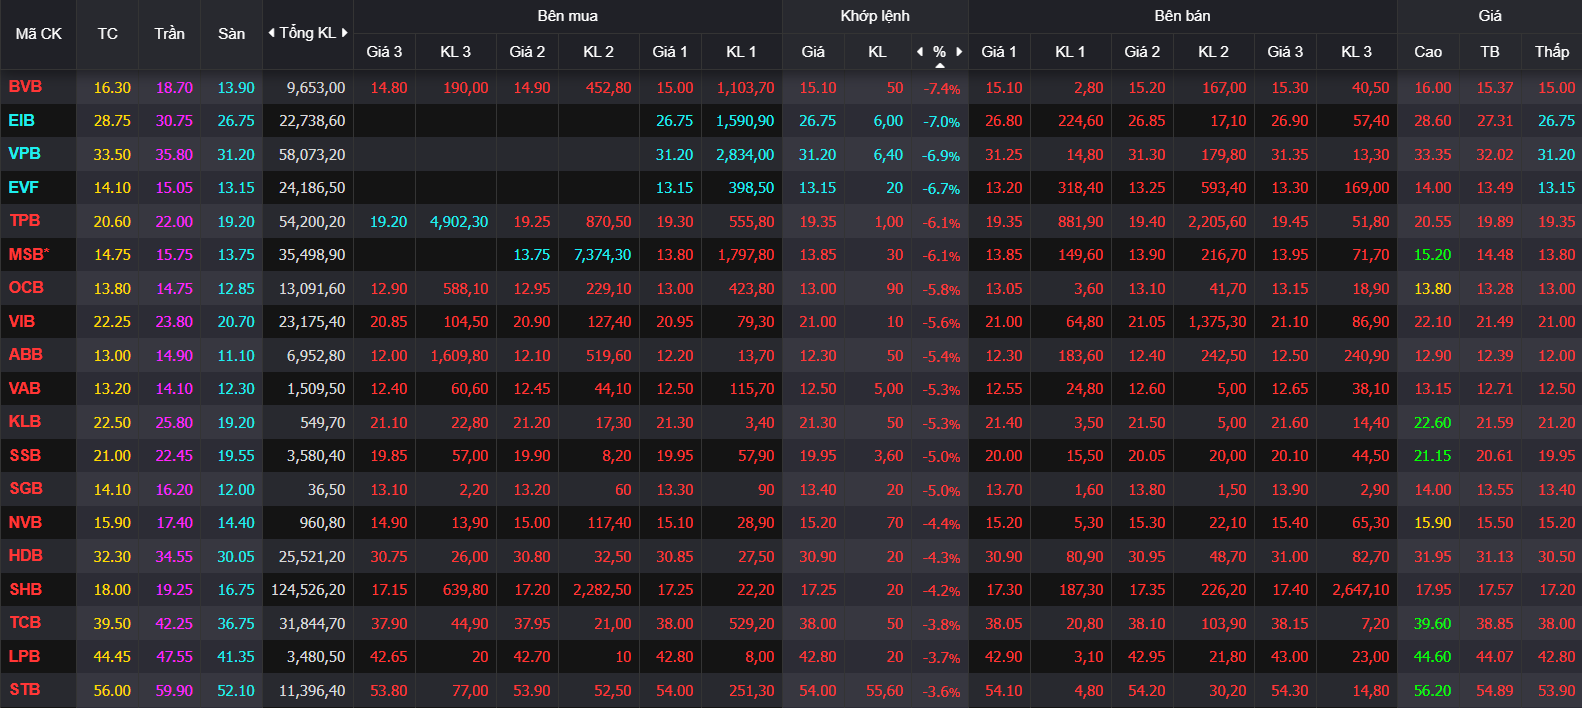Screen dimensions: 1582x708
Task: Click left arrow beside % column header
Action: point(920,51)
